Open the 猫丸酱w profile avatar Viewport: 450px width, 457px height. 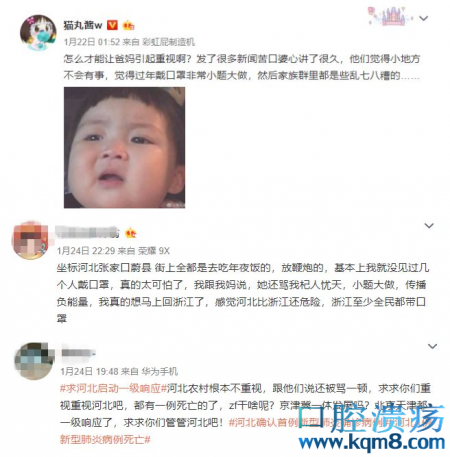[38, 32]
